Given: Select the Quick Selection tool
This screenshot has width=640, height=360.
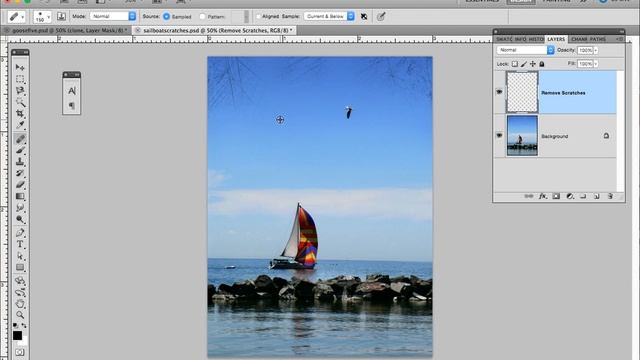Looking at the screenshot, I should click(x=20, y=102).
